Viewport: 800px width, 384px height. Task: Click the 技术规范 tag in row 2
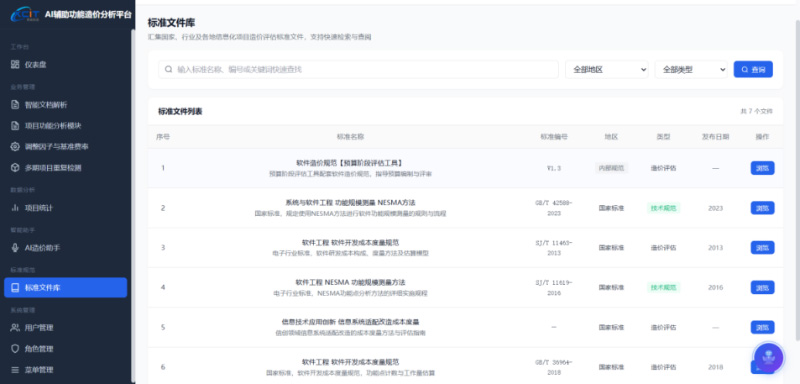click(x=663, y=208)
